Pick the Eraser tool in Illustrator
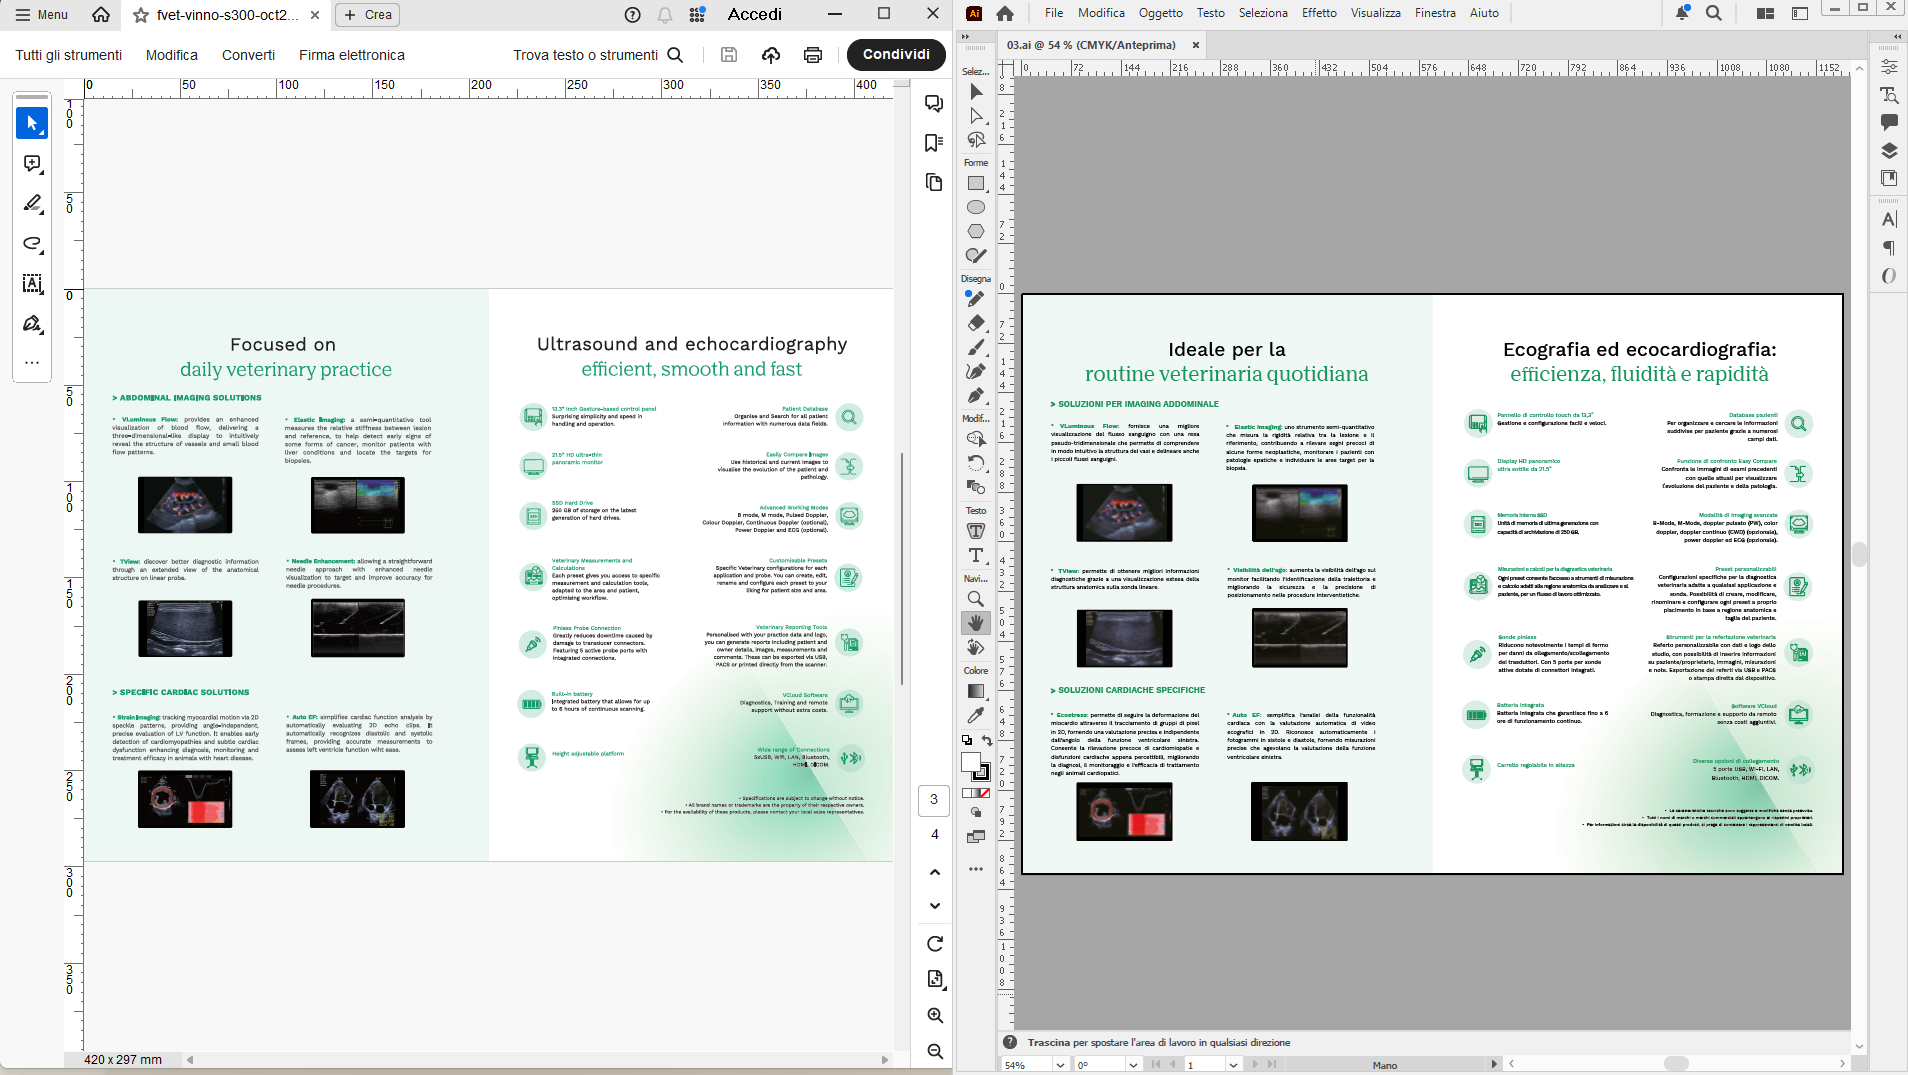This screenshot has width=1908, height=1075. tap(976, 323)
